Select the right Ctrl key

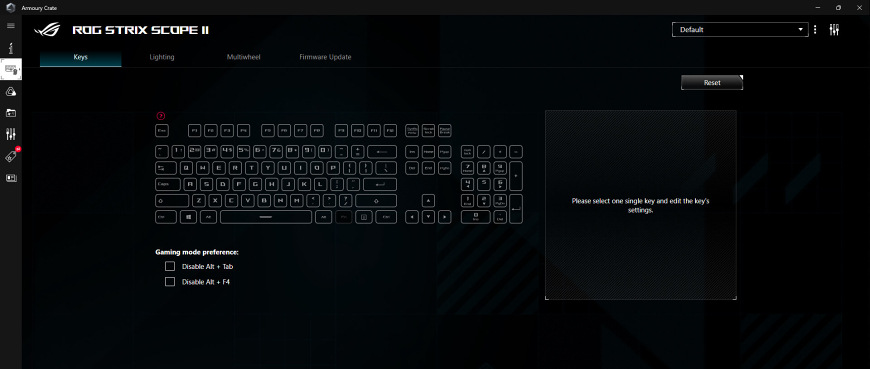coord(386,217)
